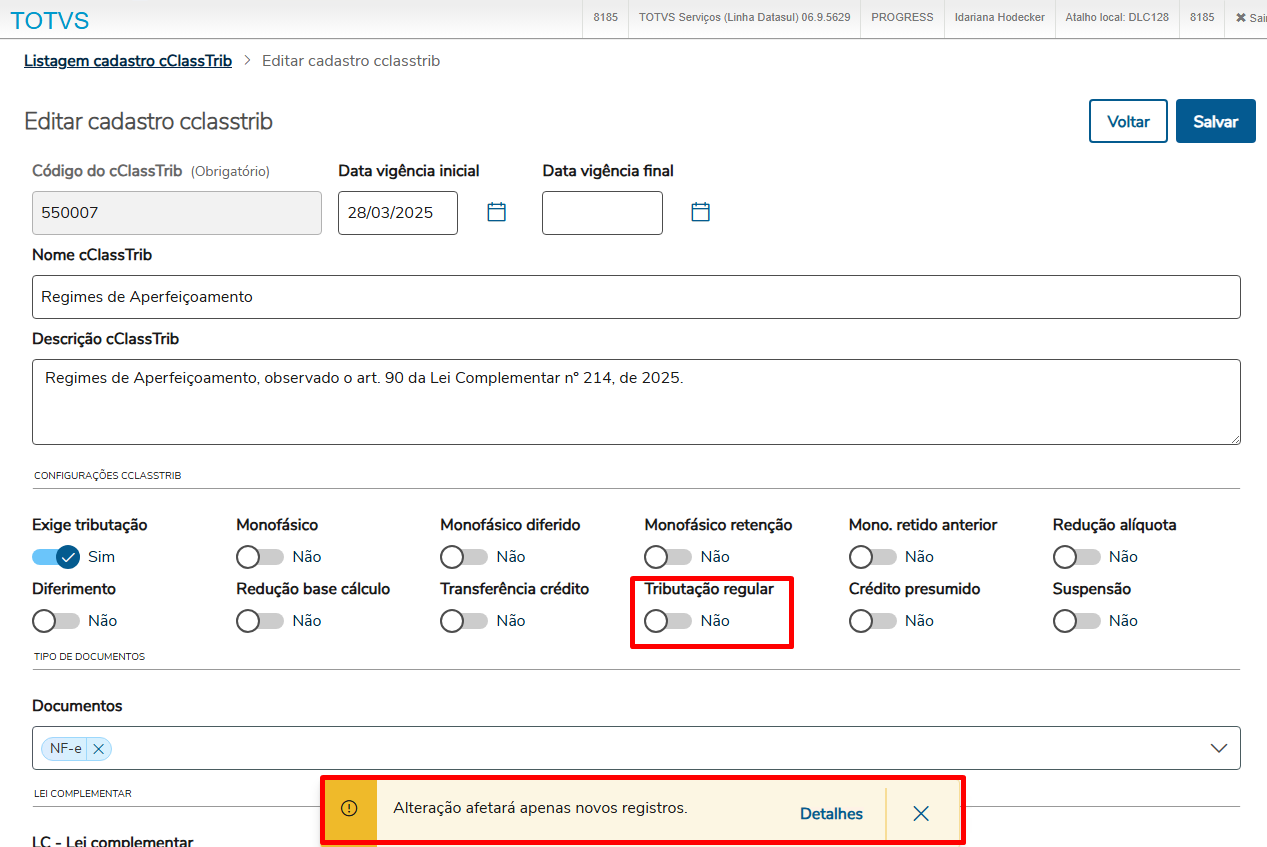The image size is (1267, 847).
Task: Focus the Descrição cClassTrib text area
Action: 636,401
